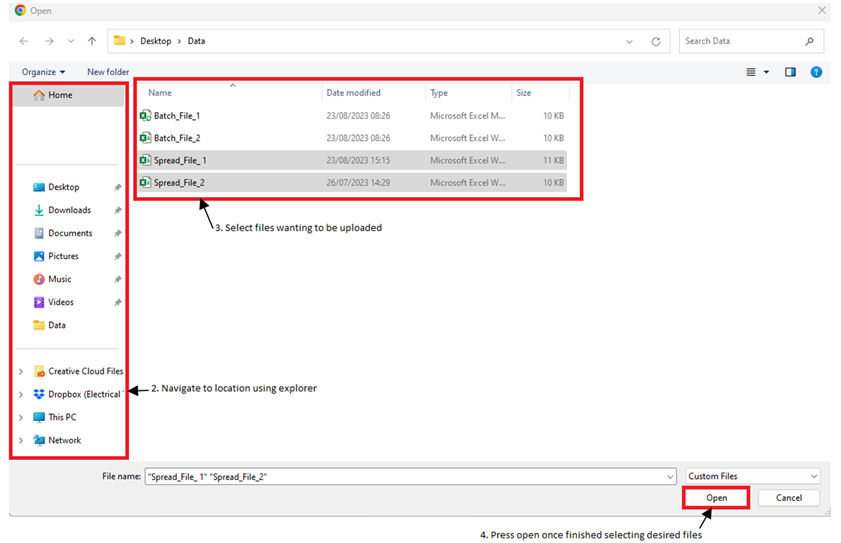Close the Open dialog window

[x=822, y=10]
